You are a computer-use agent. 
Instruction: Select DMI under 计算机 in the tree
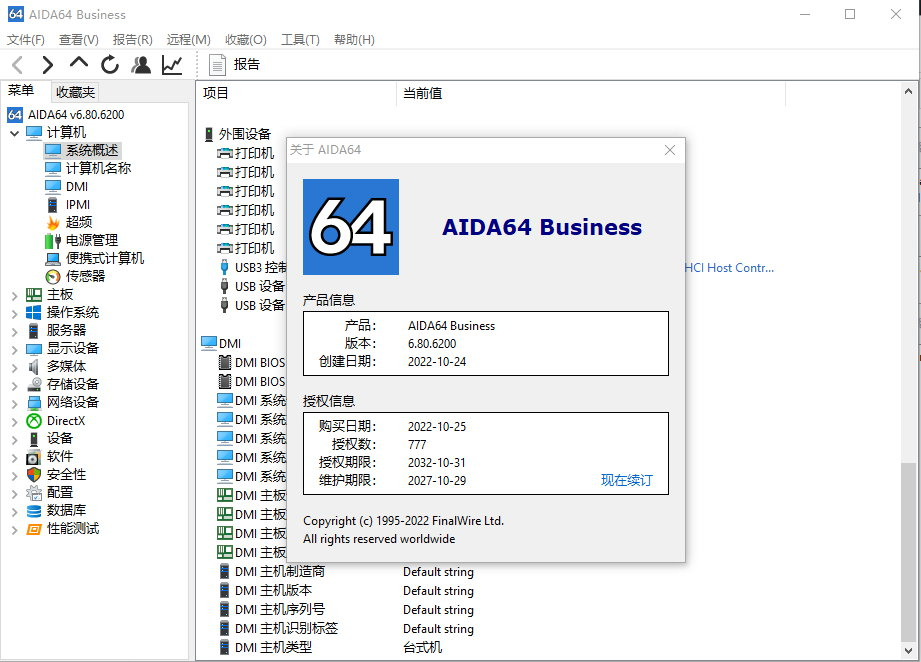77,187
